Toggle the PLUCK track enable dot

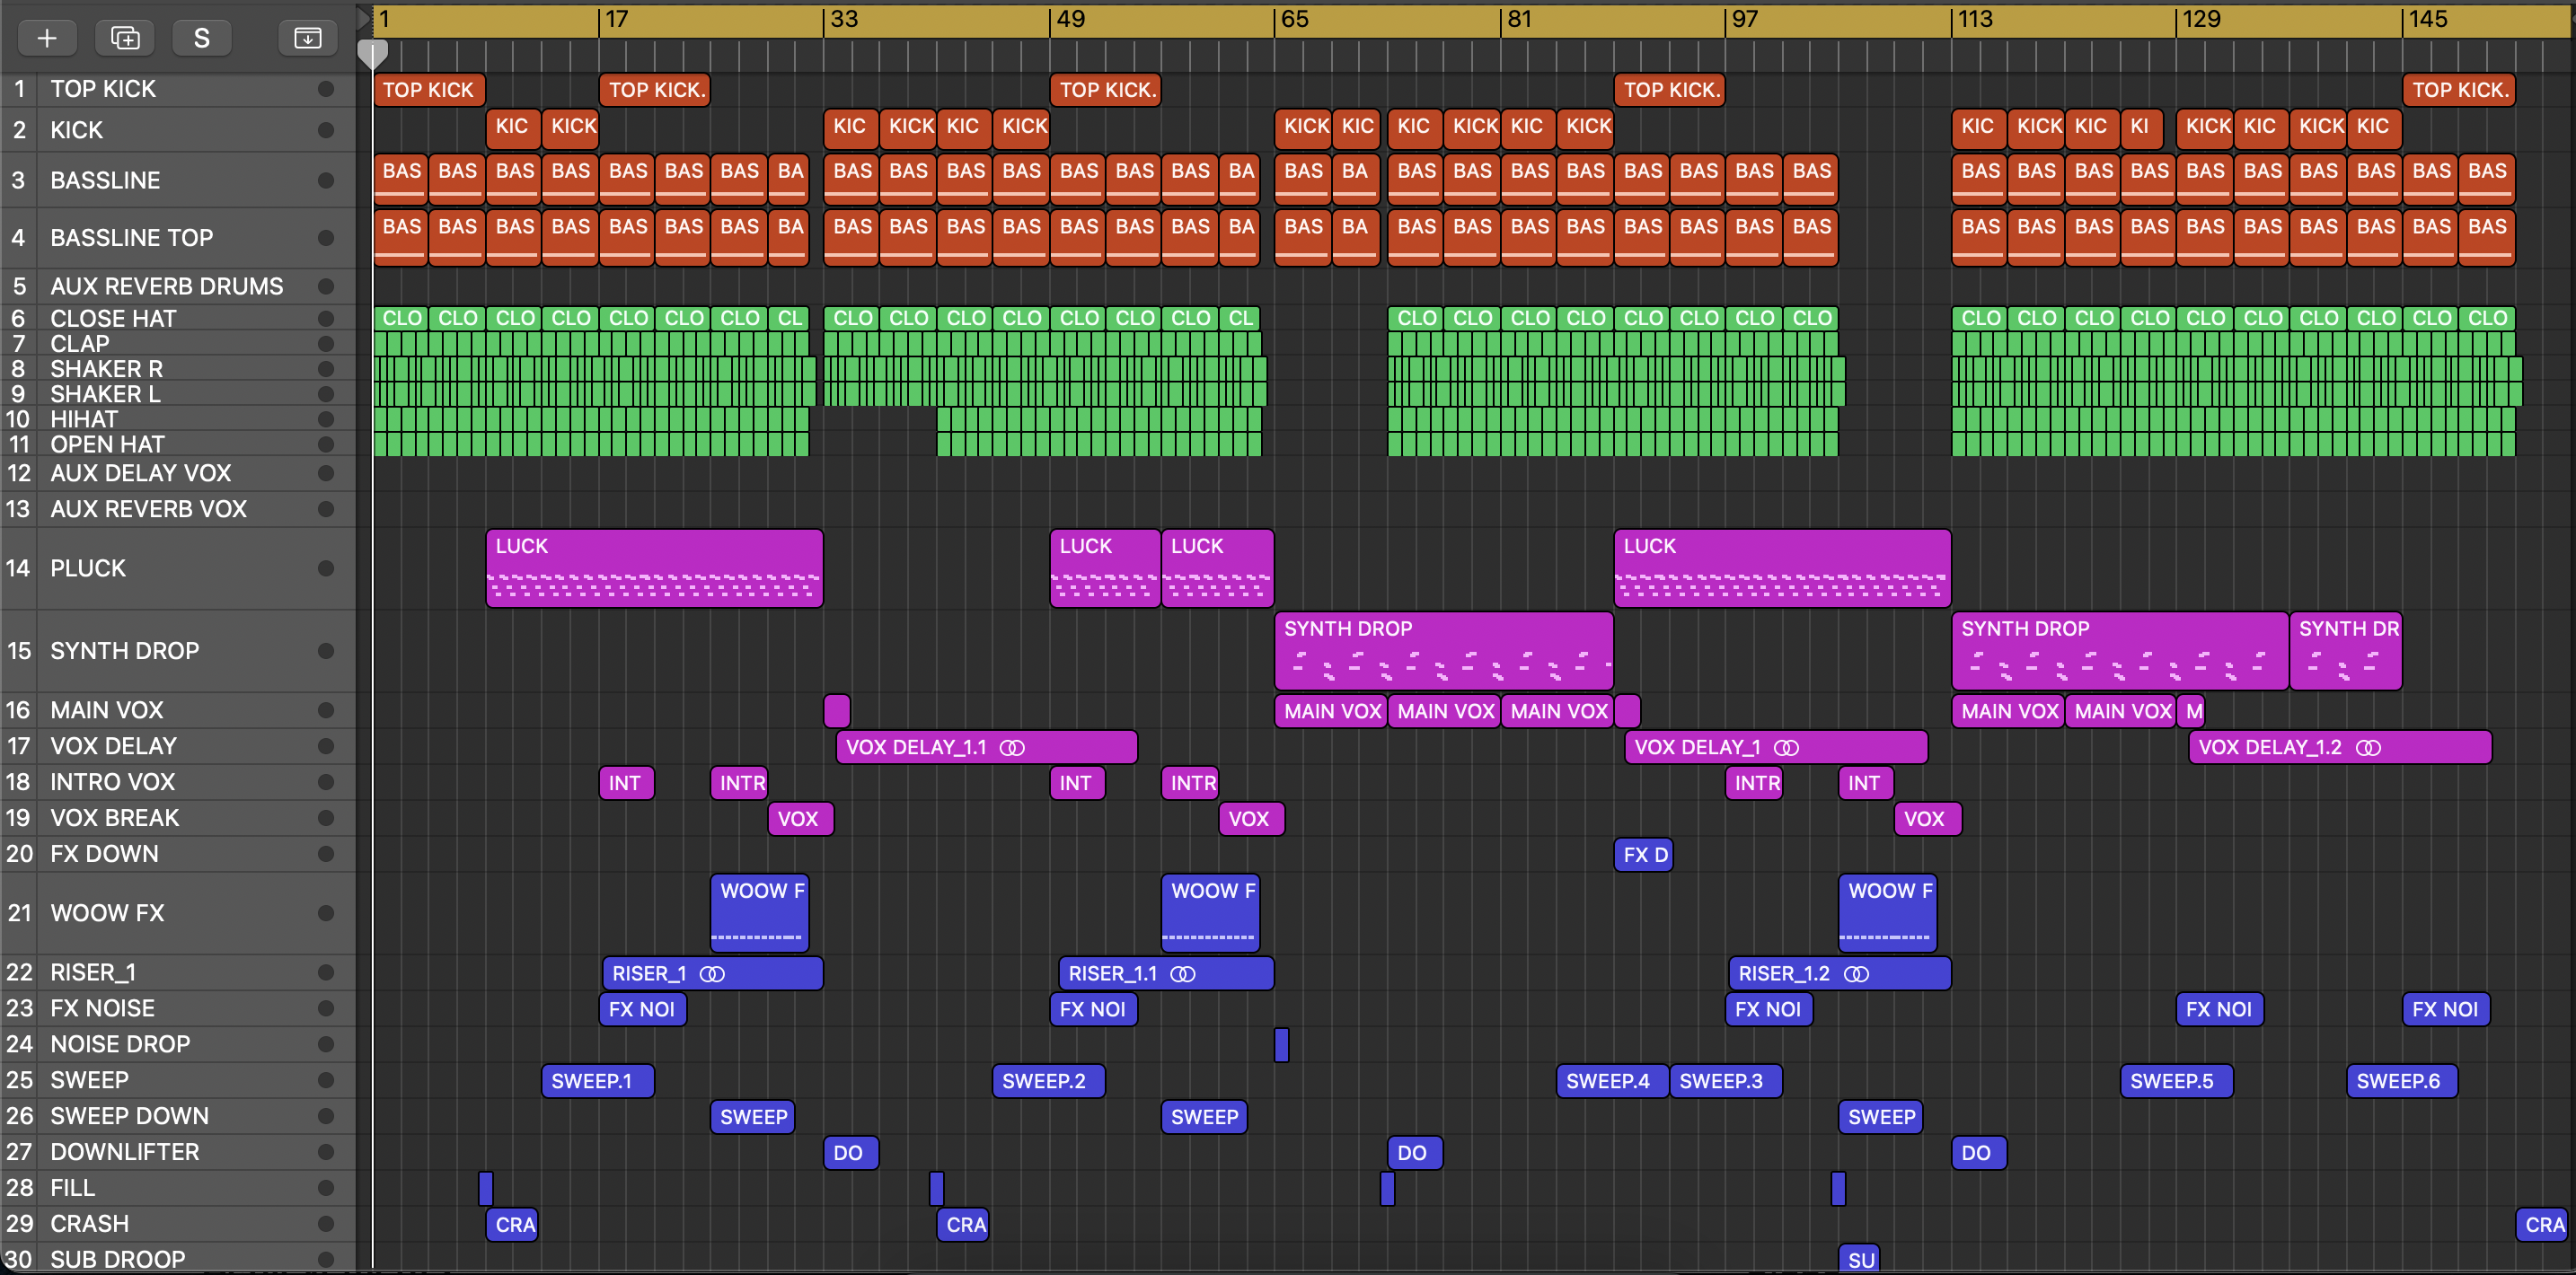point(325,568)
